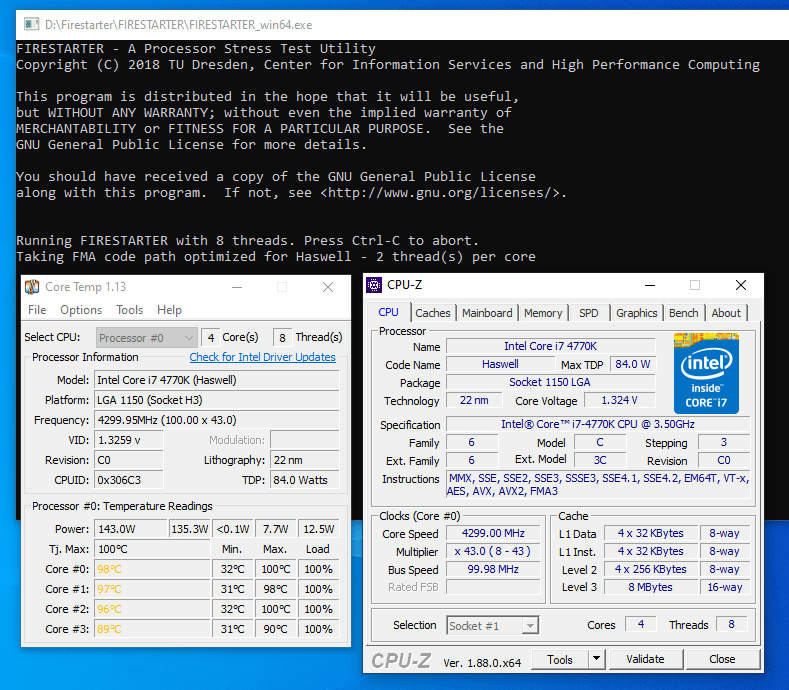Switch to the Memory tab

point(543,313)
